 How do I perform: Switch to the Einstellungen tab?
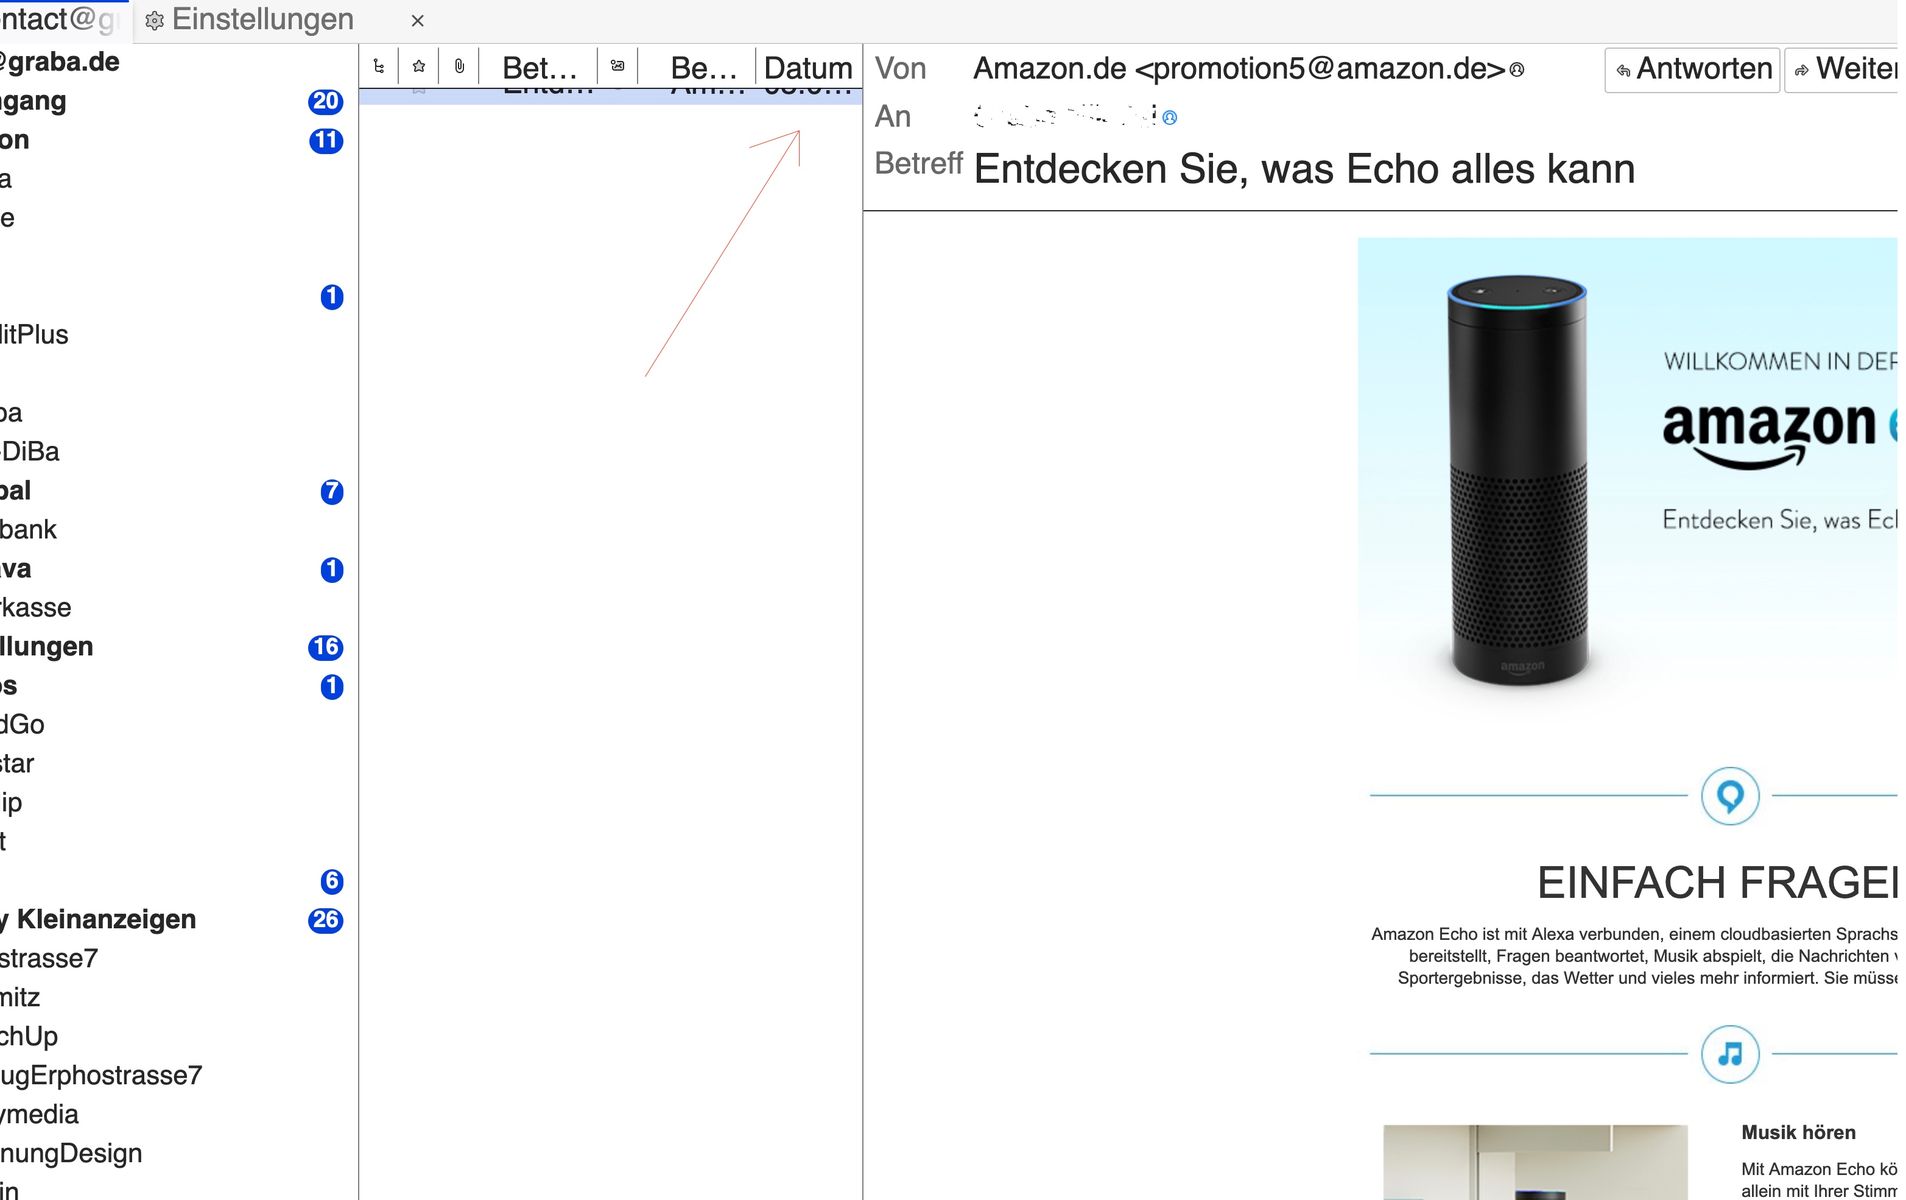point(262,20)
